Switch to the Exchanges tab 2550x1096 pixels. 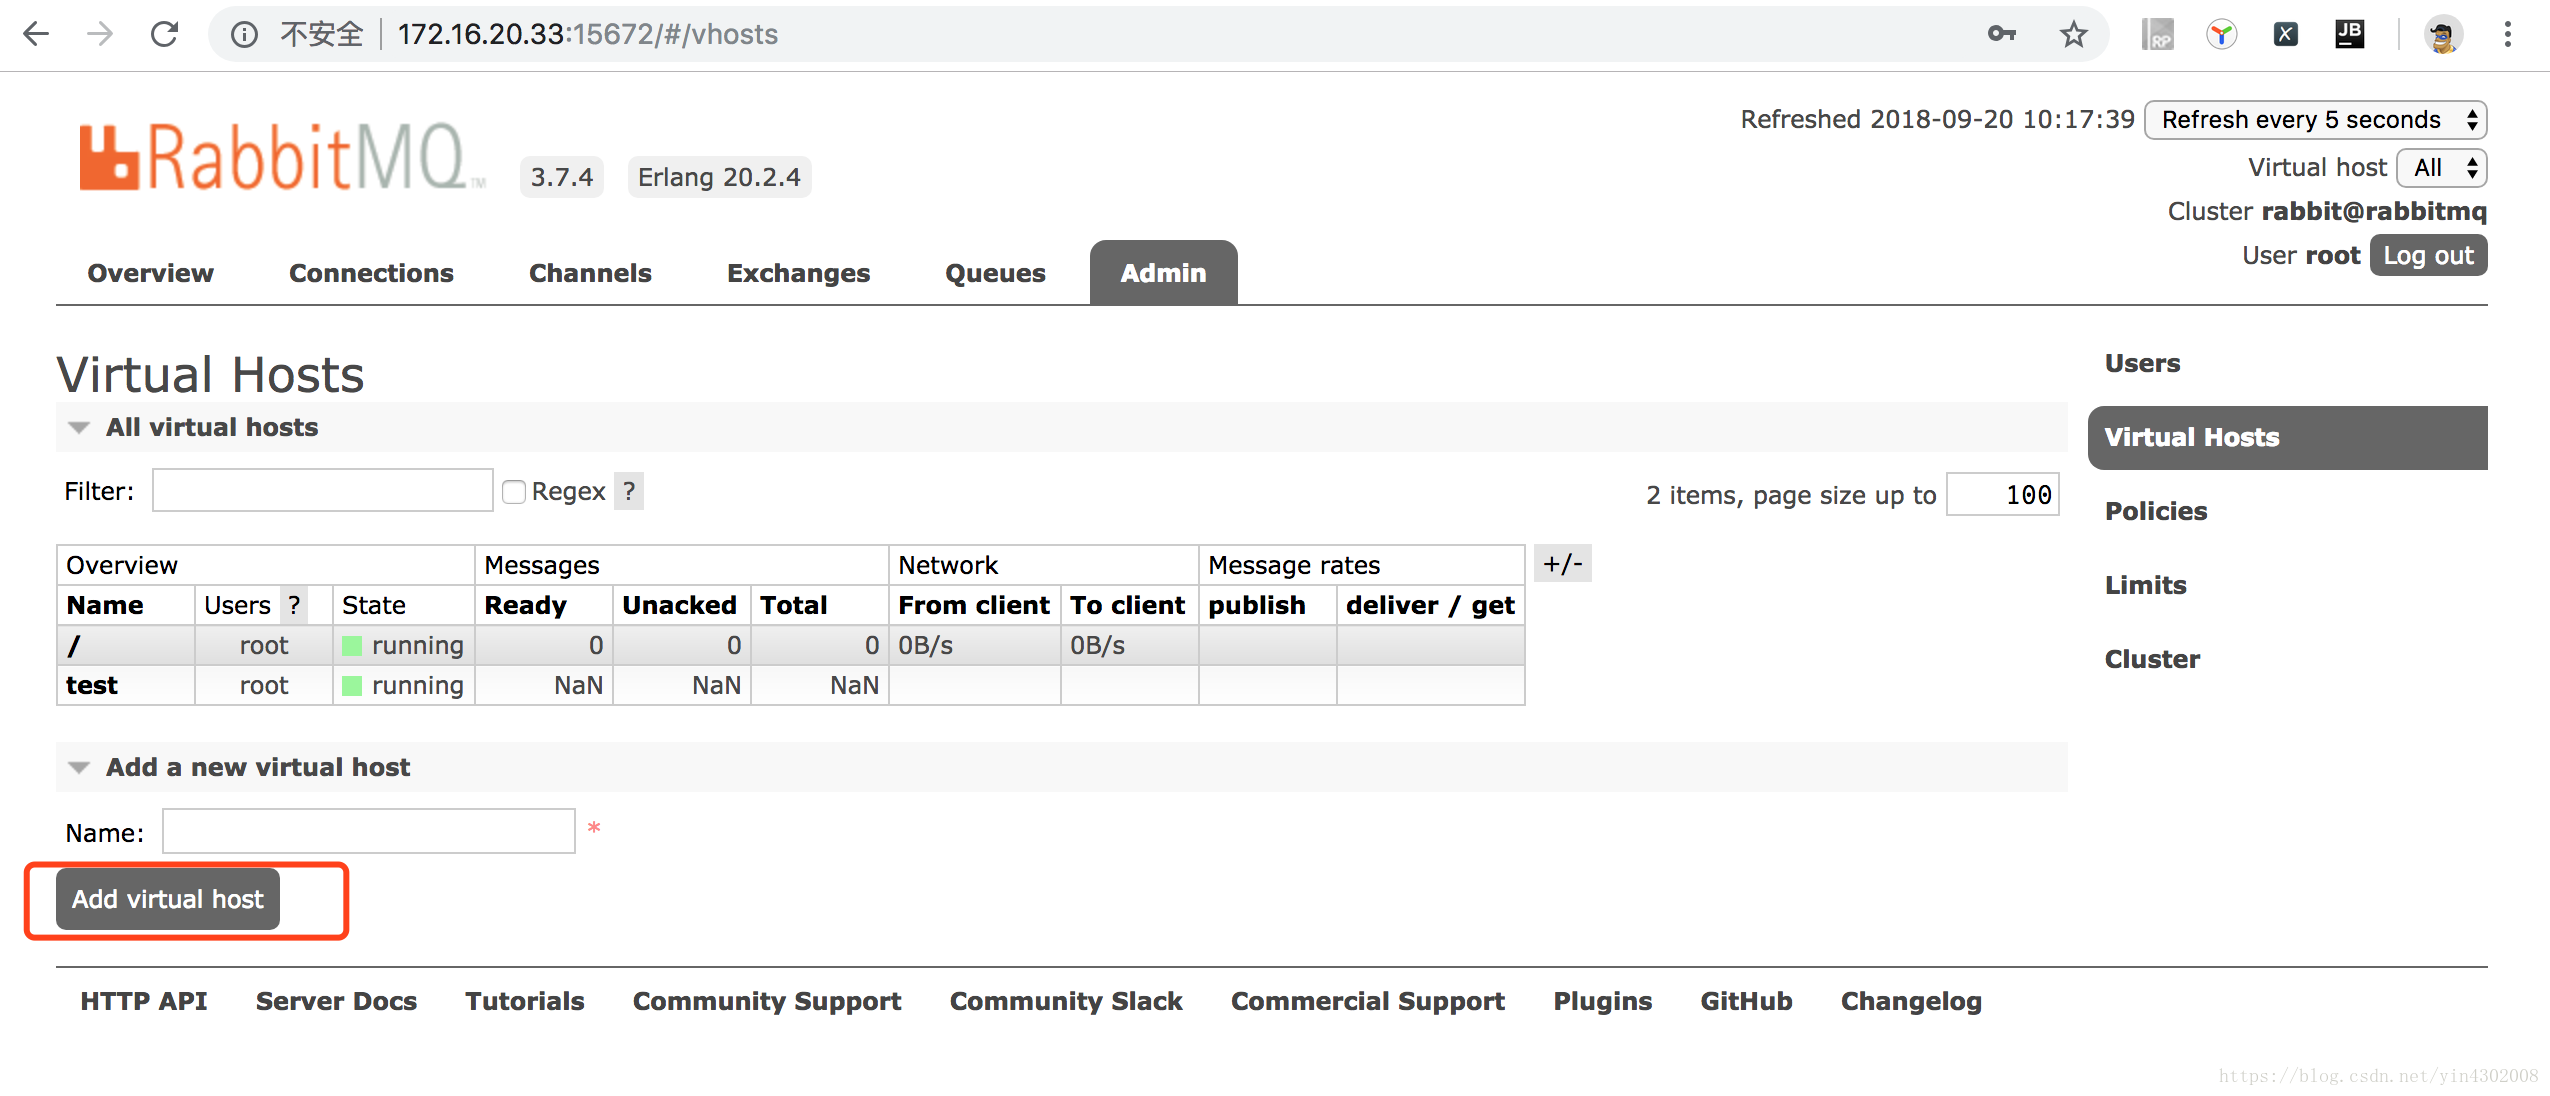pos(798,273)
